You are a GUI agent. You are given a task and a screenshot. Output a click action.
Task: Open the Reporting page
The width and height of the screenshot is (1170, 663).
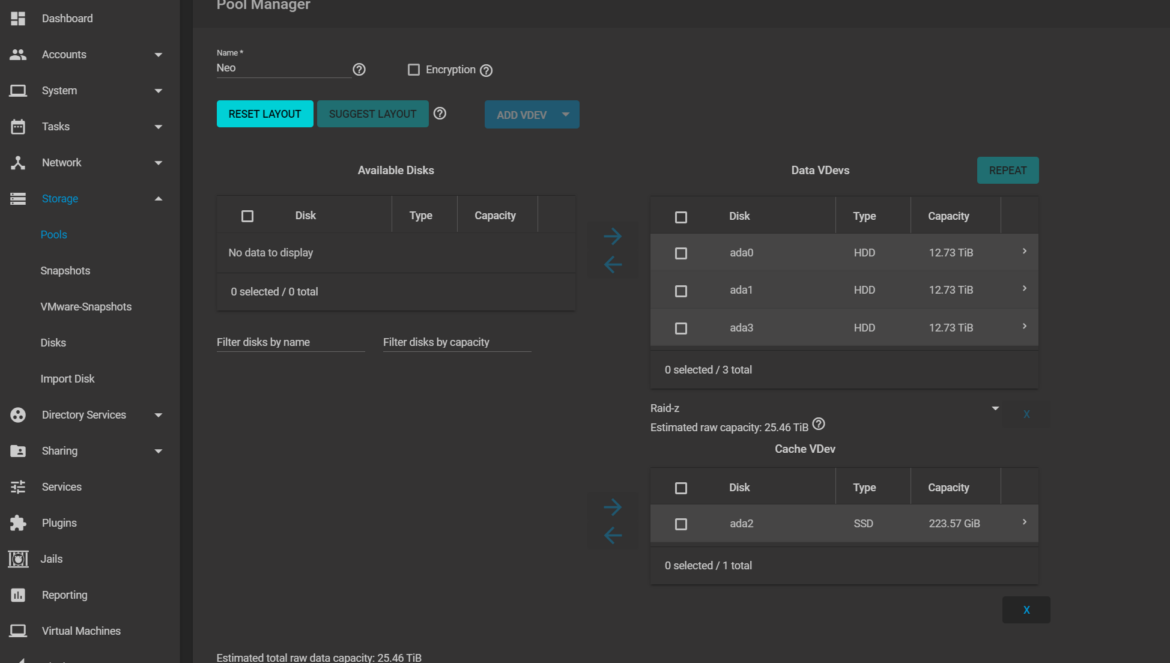(65, 595)
